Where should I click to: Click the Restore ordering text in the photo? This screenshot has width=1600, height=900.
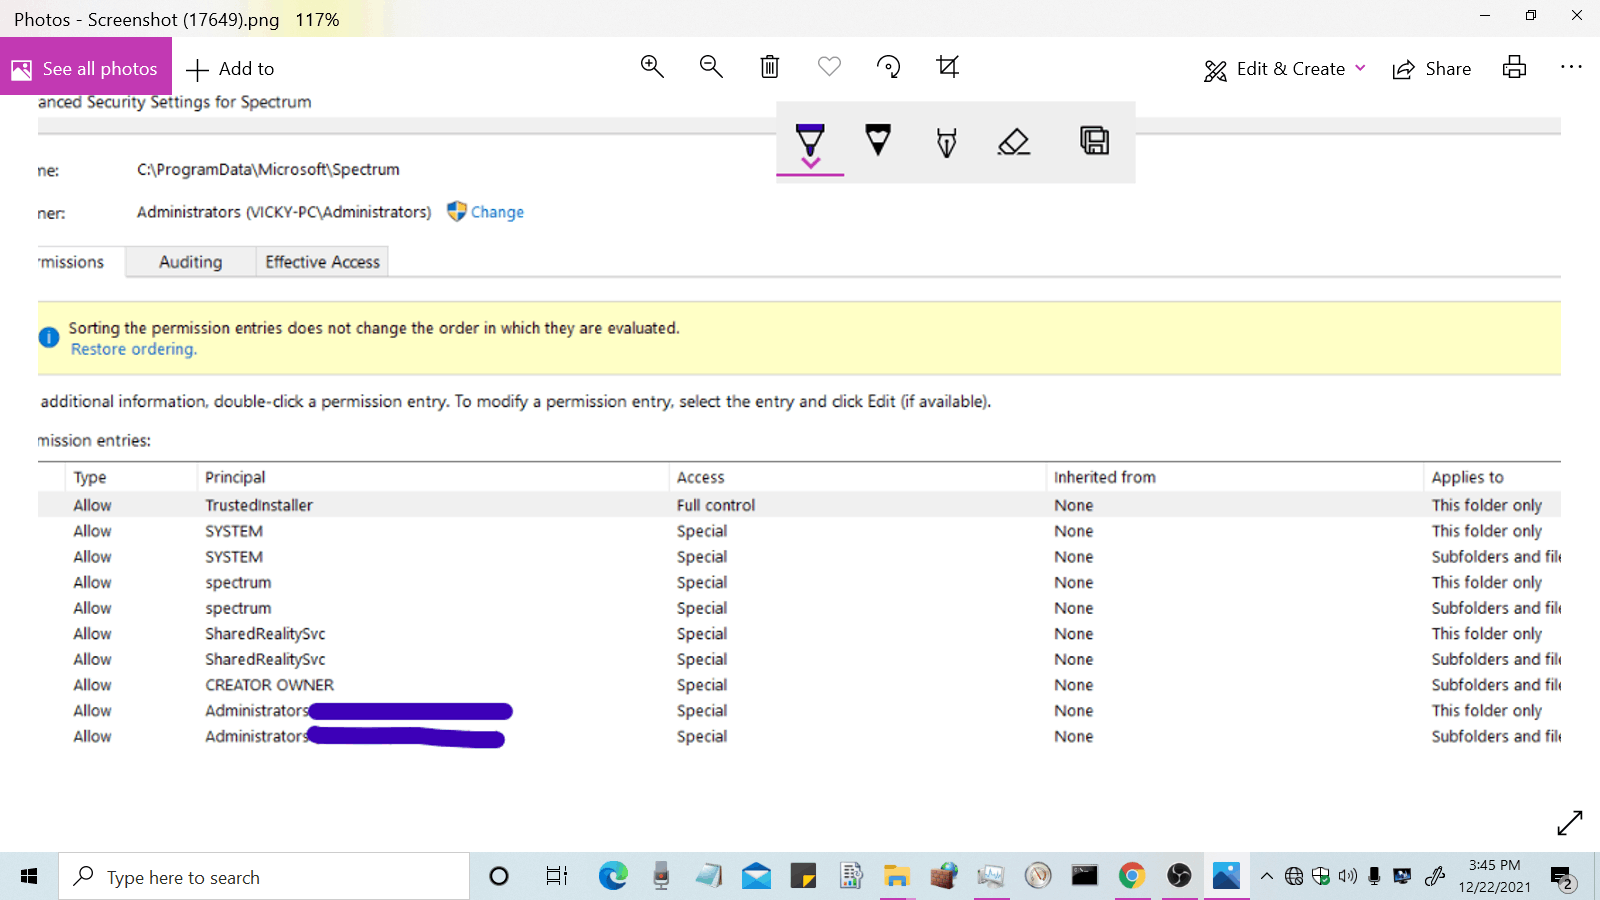click(134, 349)
